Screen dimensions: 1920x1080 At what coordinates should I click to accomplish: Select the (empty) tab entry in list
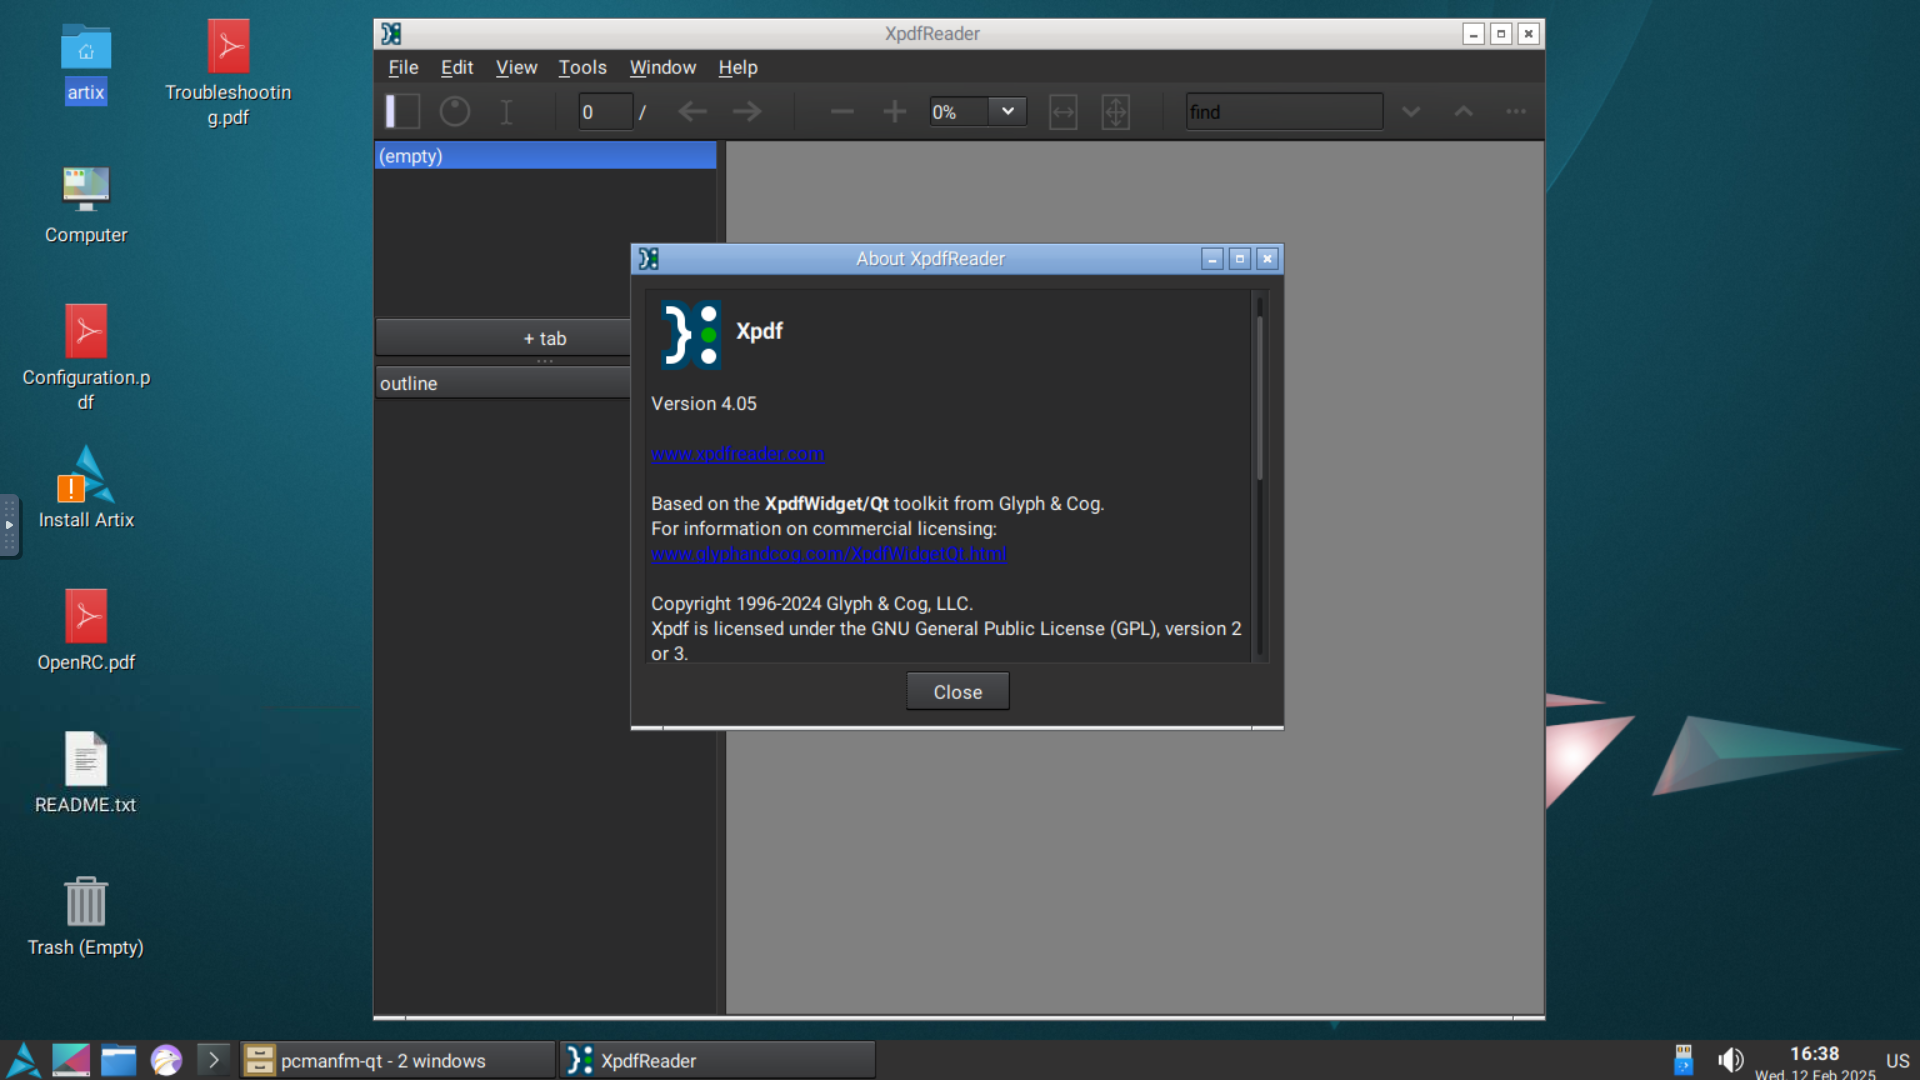coord(545,155)
